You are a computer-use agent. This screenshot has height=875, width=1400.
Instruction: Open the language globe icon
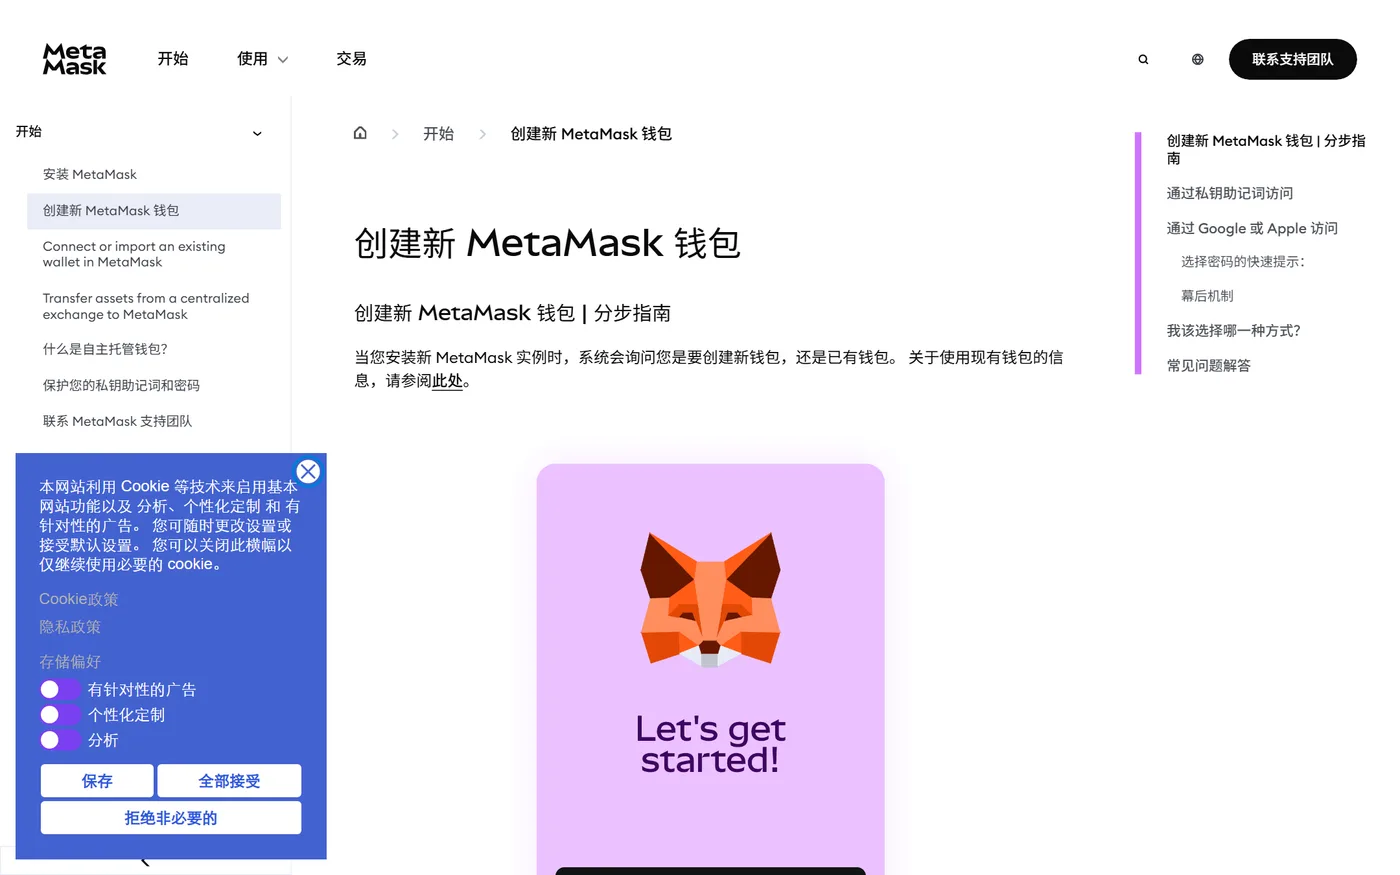[1197, 59]
